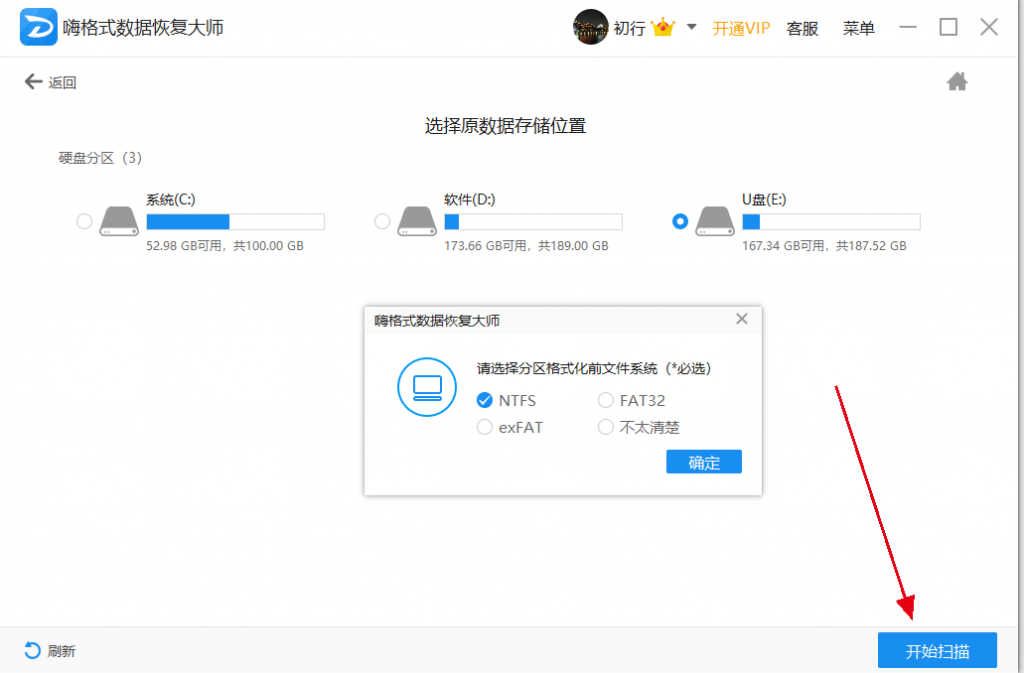Click 开通VIP link

pos(741,28)
